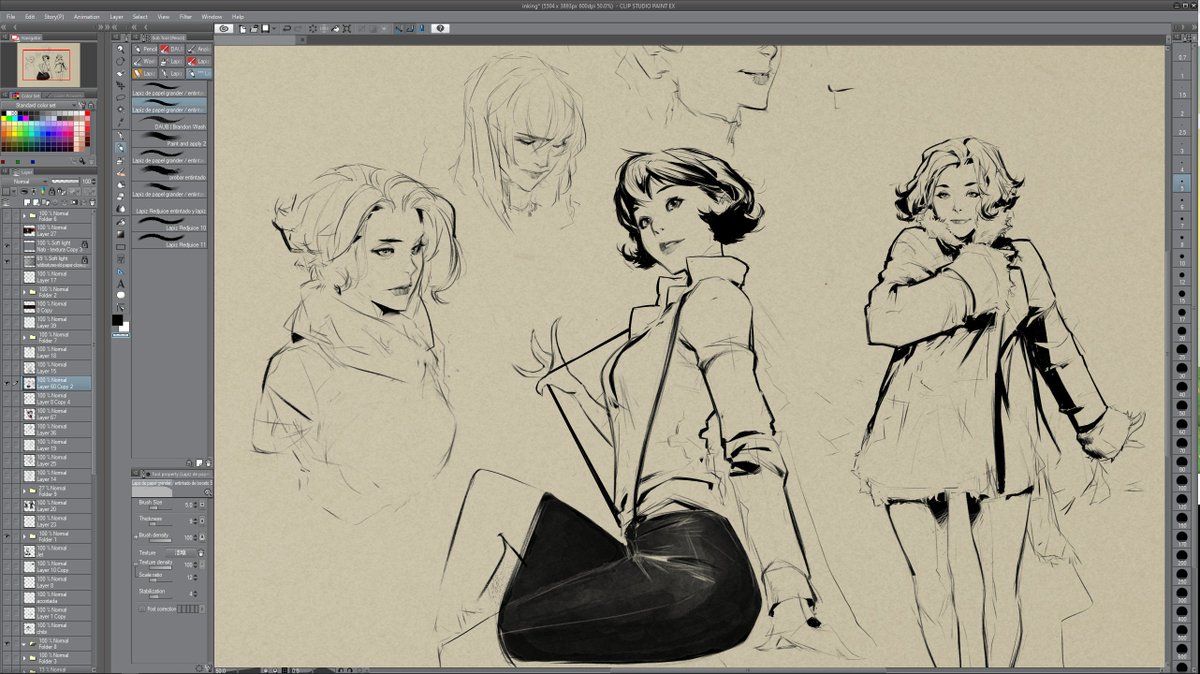This screenshot has height=674, width=1200.
Task: Enable the Post correction checkbox
Action: (142, 608)
